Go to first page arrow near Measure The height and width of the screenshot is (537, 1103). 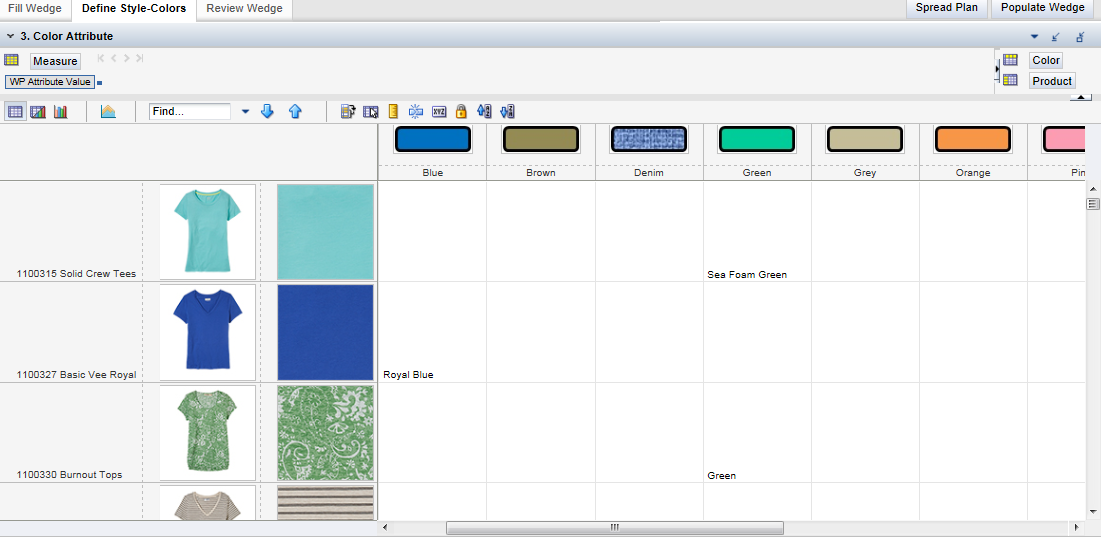[x=101, y=58]
